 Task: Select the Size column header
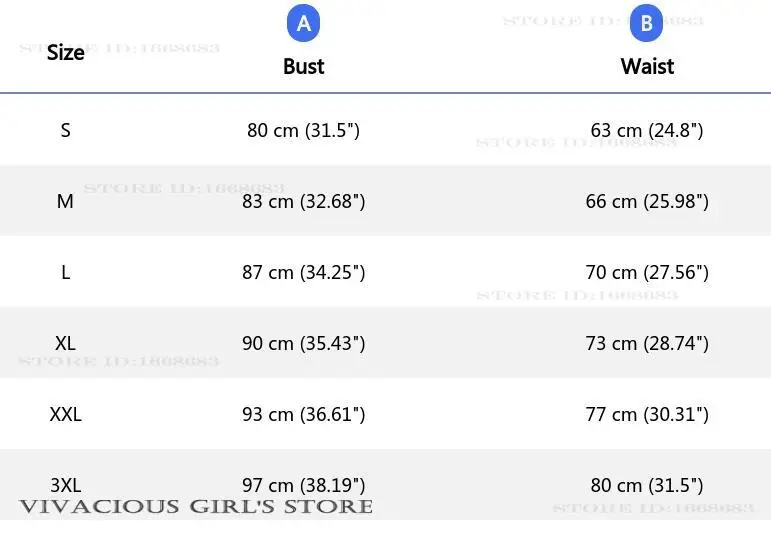point(66,53)
